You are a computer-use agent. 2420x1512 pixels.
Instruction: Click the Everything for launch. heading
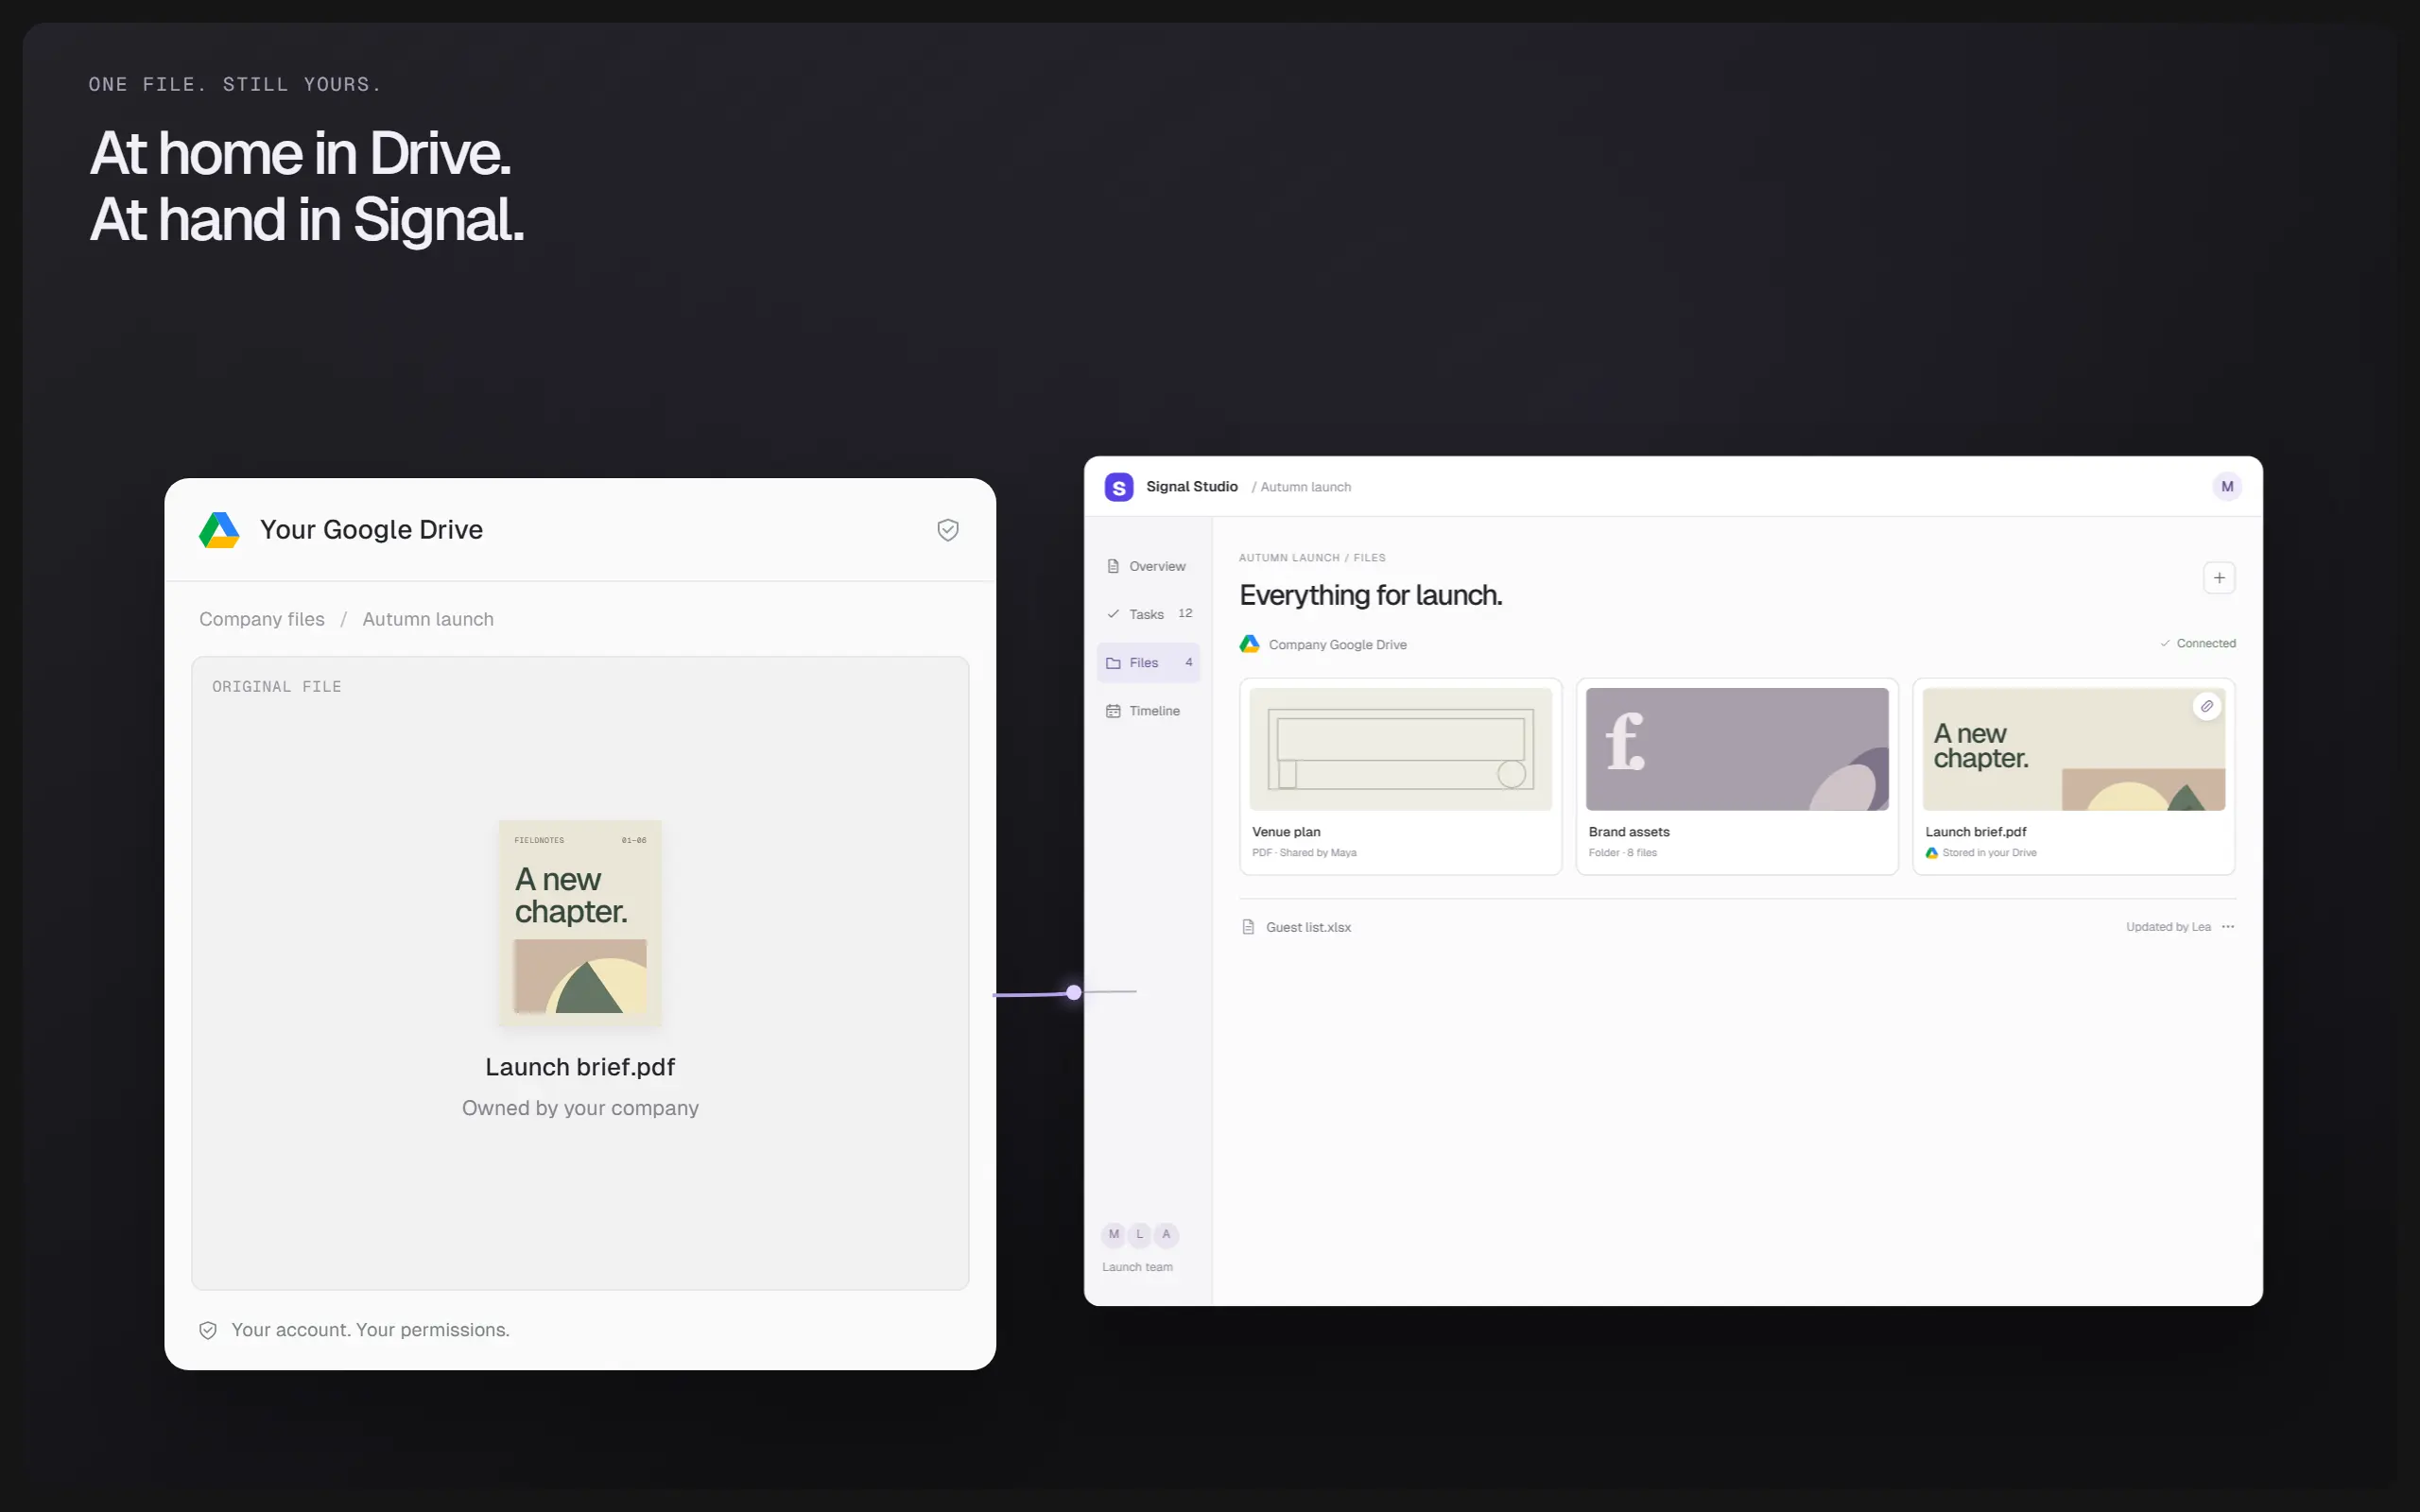1371,595
